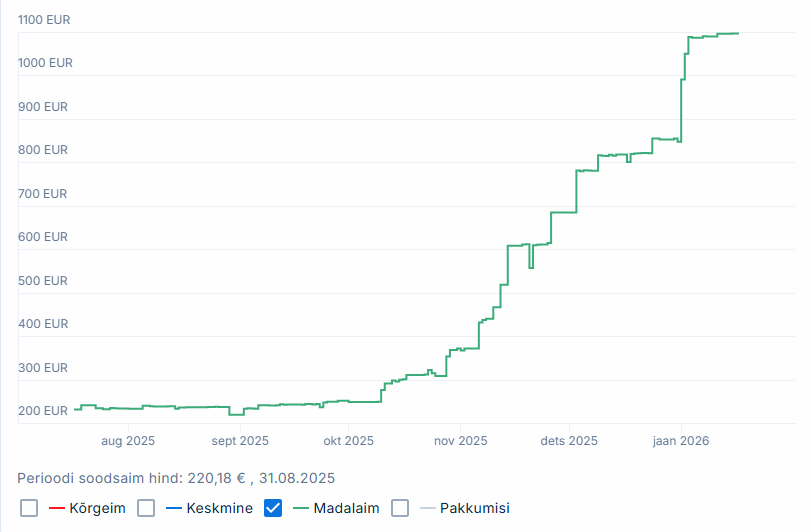This screenshot has height=532, width=811.
Task: Uncheck the Madalaim checkbox
Action: click(x=273, y=508)
